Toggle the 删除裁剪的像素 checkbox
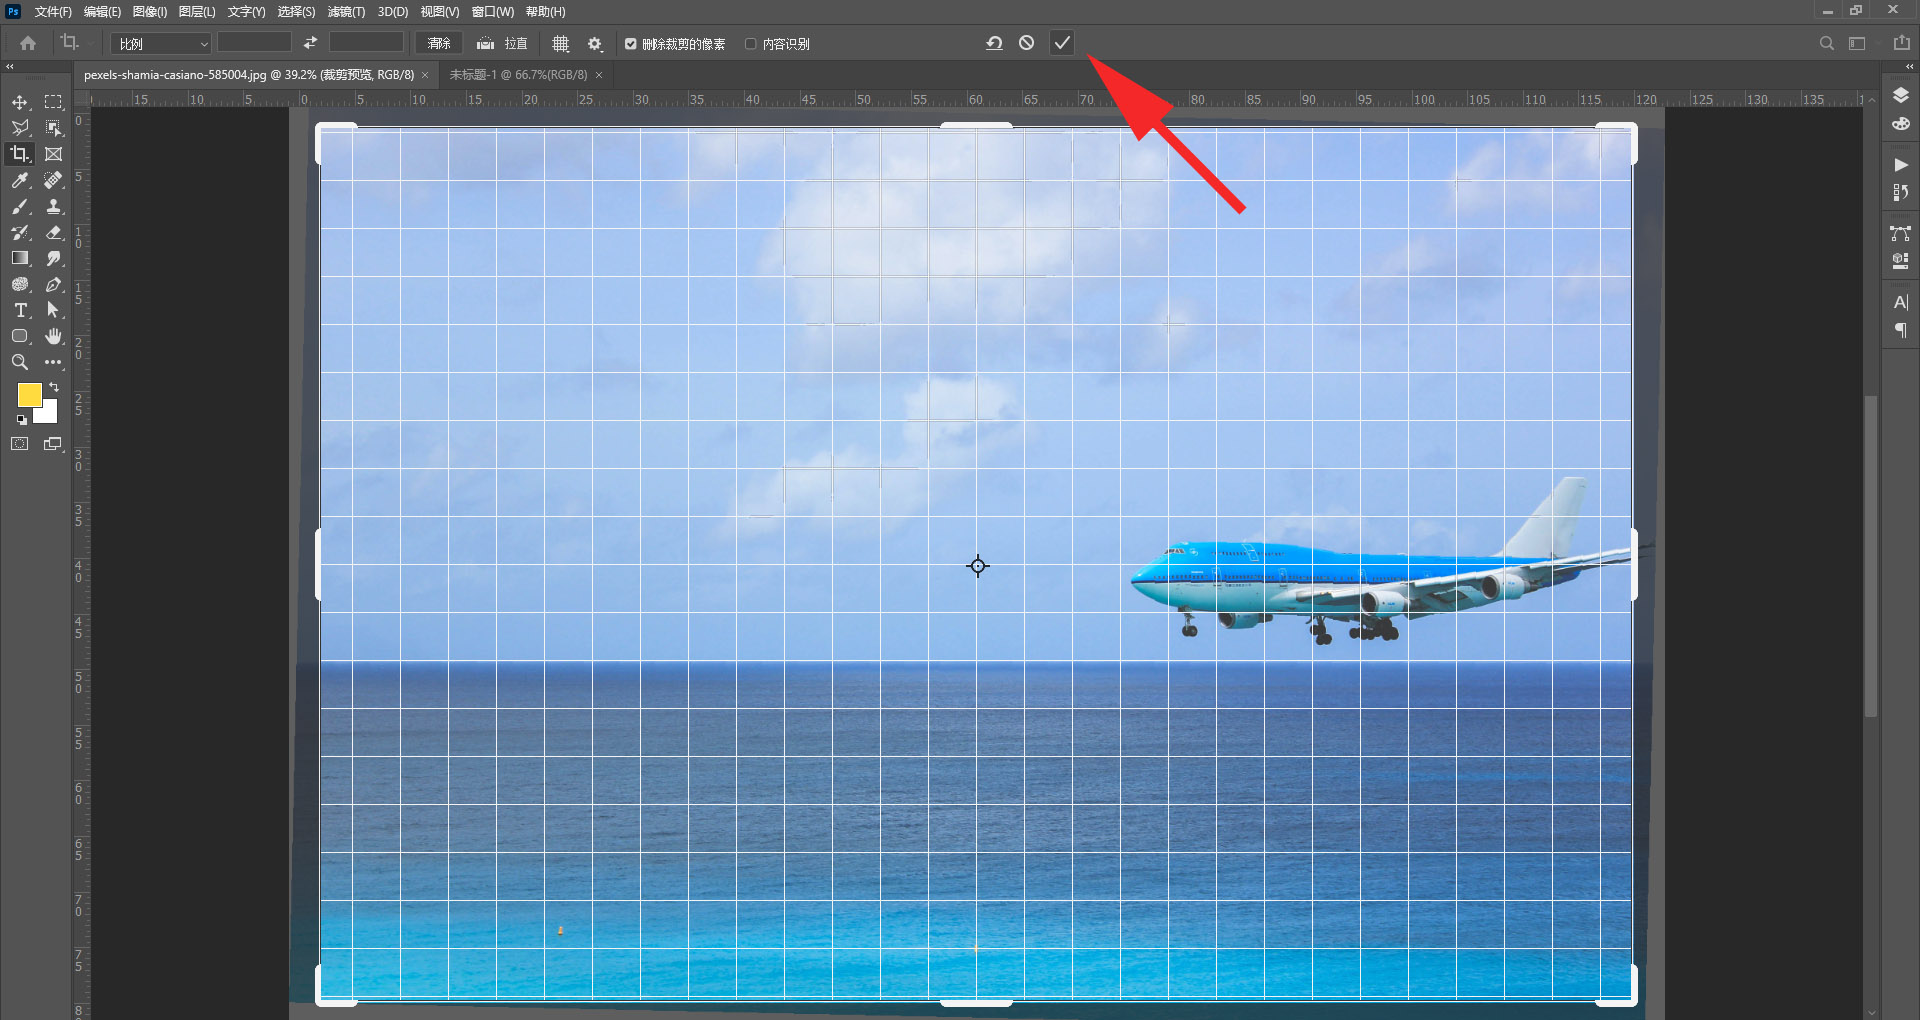 (631, 44)
